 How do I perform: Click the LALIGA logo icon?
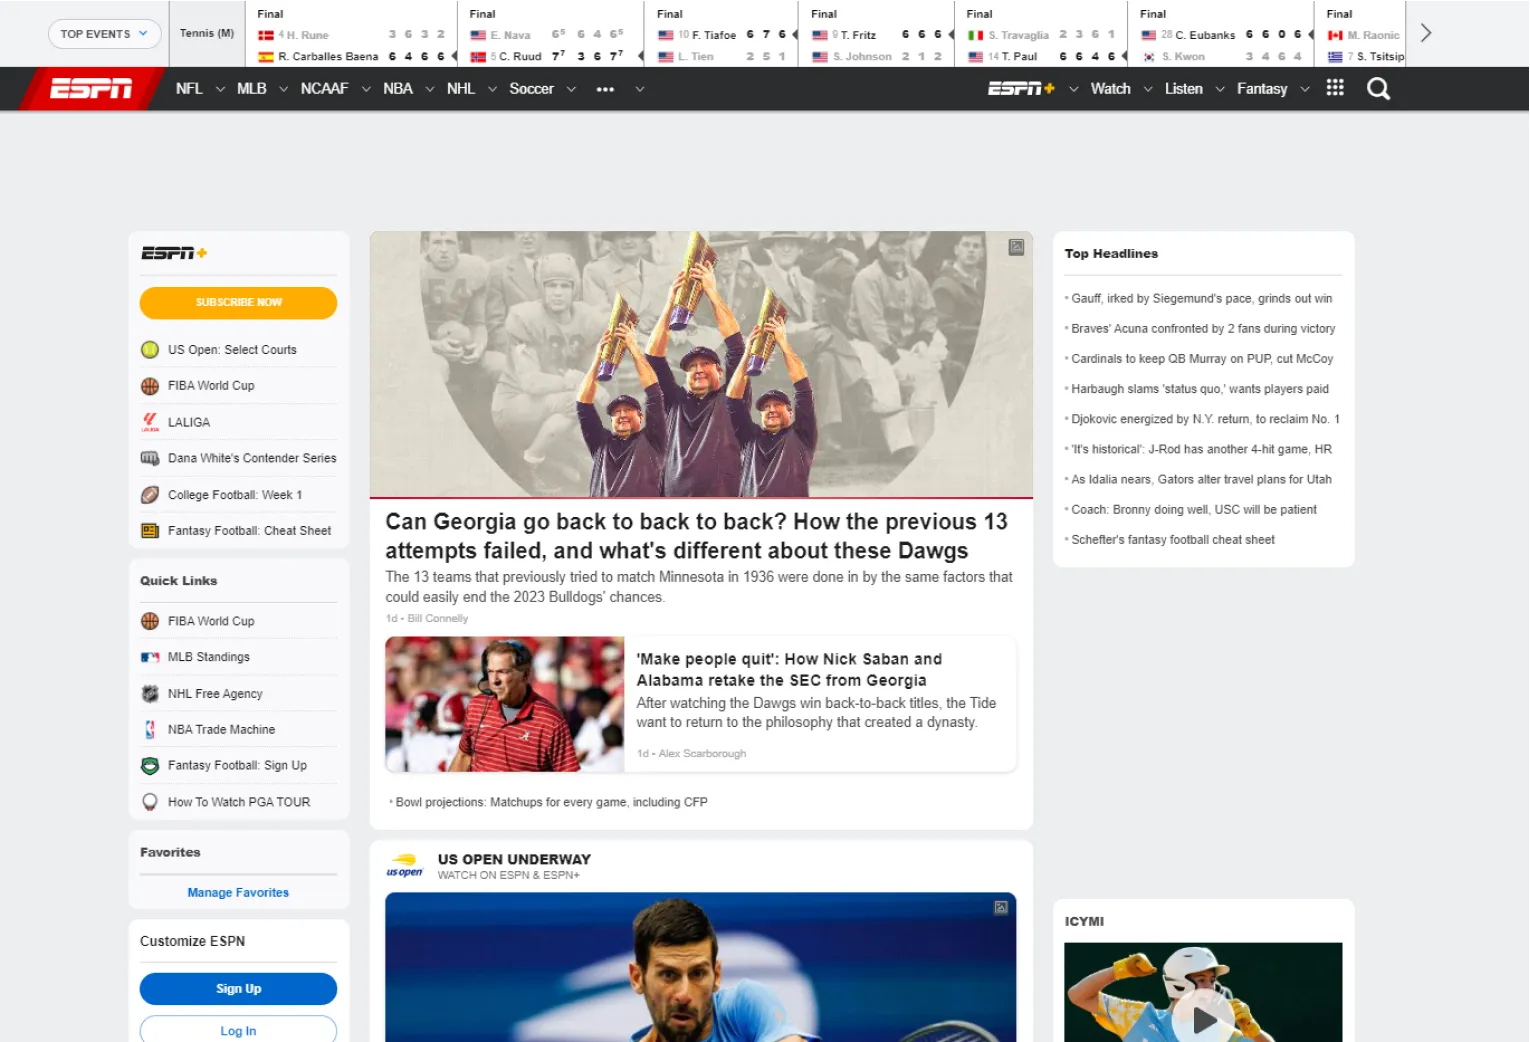tap(150, 422)
